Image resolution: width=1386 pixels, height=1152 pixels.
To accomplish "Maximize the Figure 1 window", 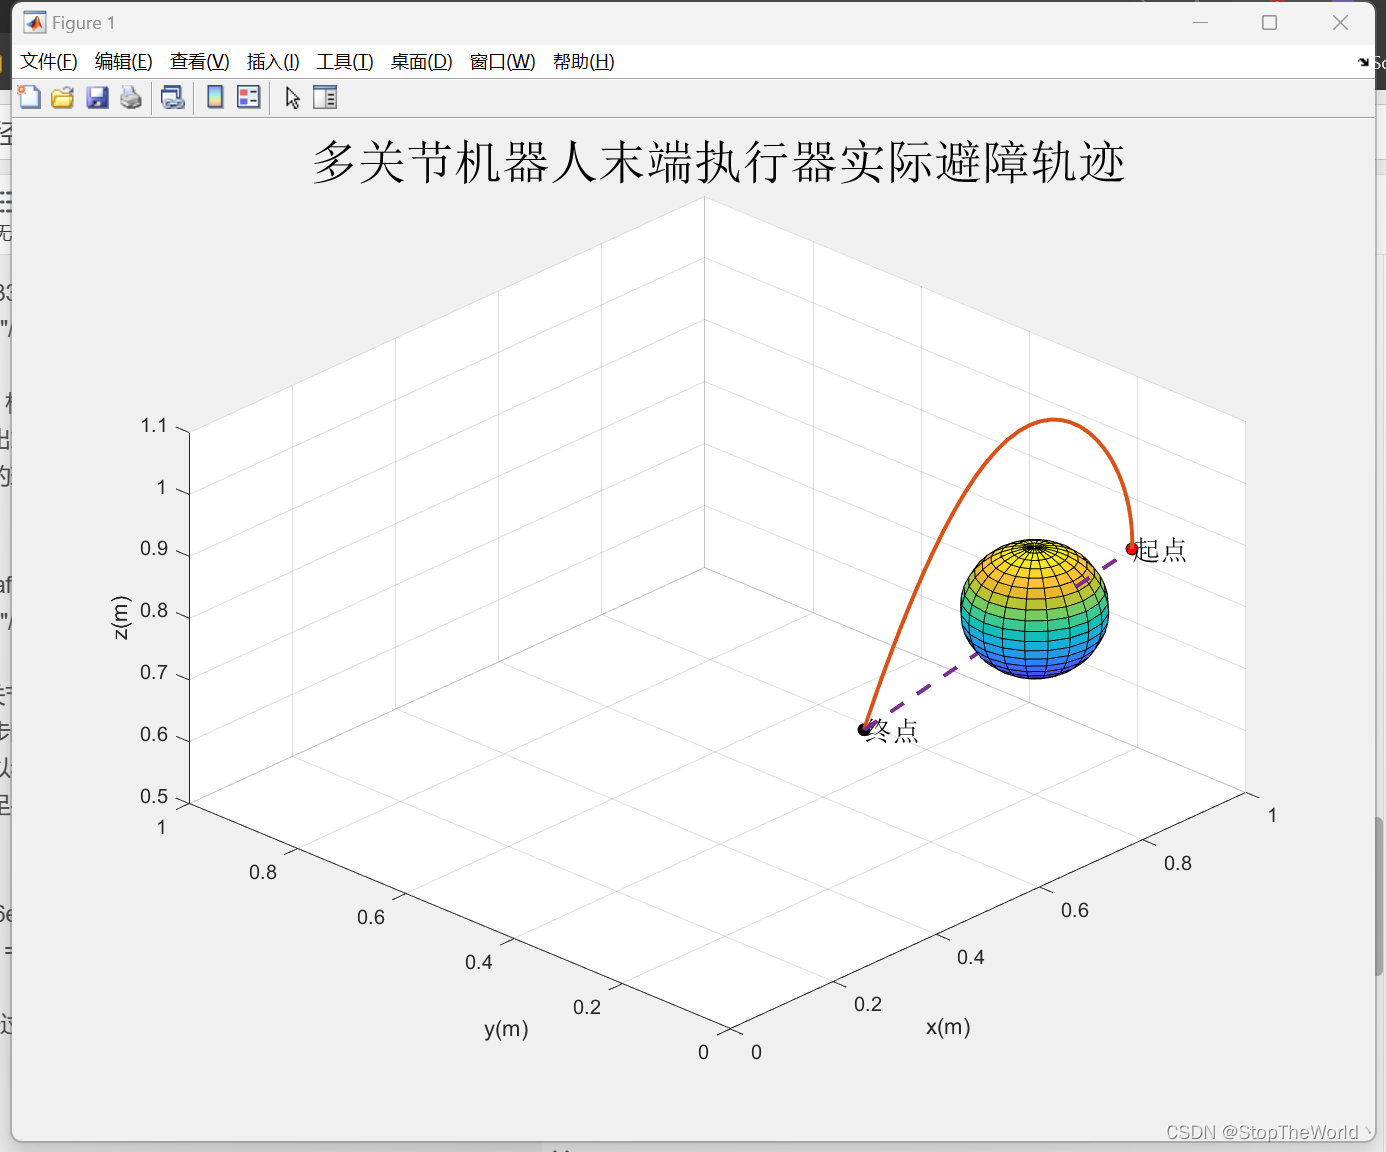I will pos(1270,22).
